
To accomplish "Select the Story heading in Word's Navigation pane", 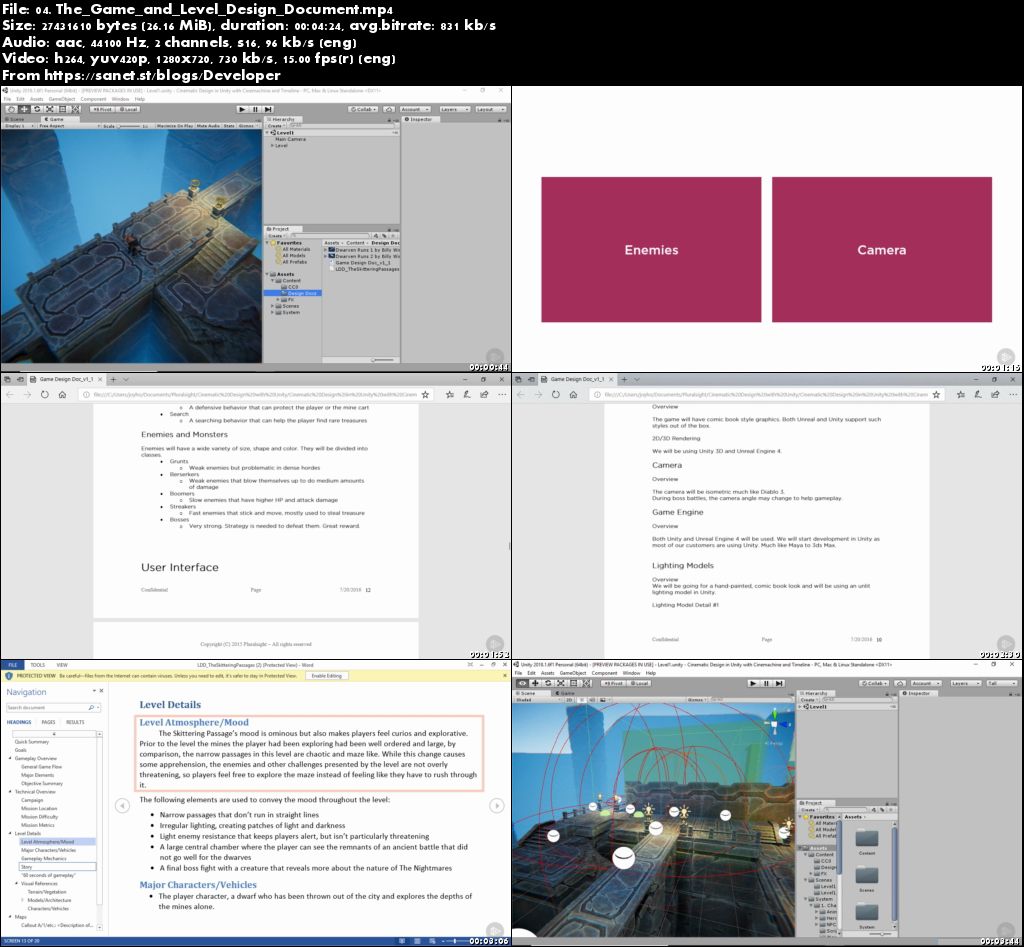I will (57, 867).
